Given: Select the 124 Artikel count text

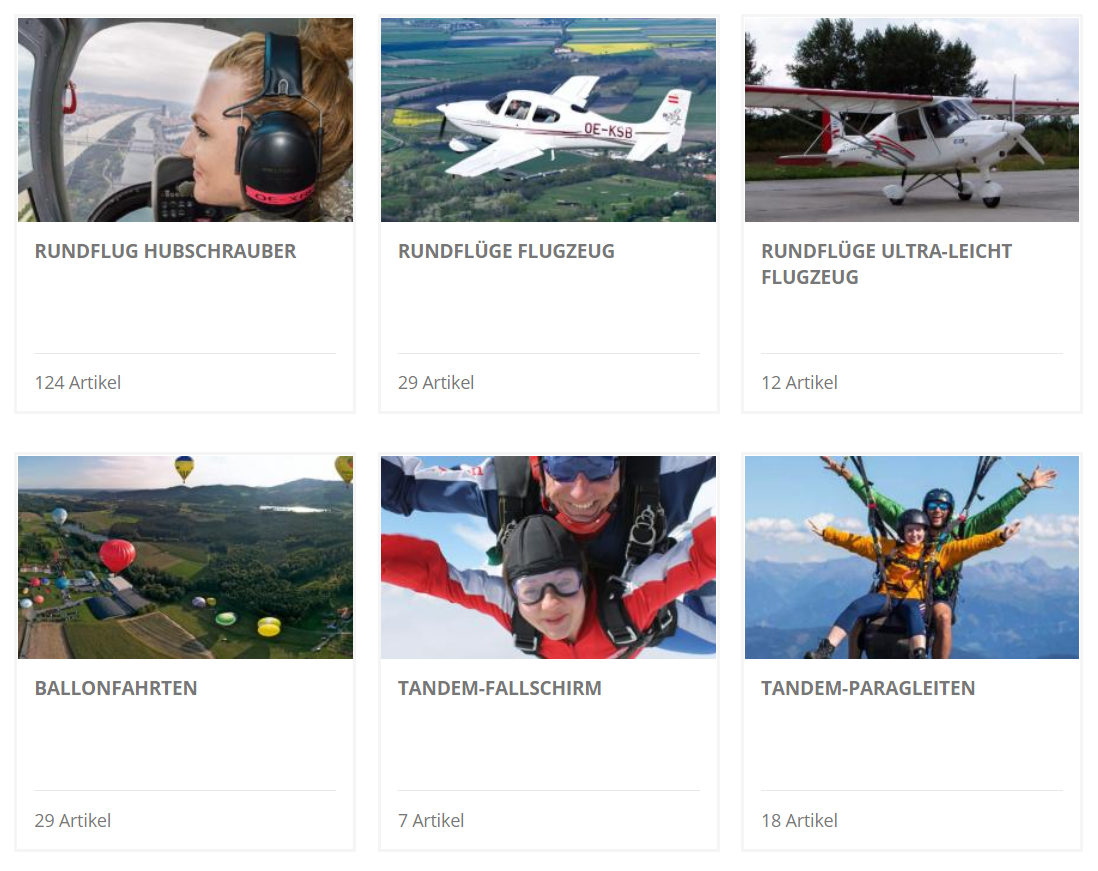Looking at the screenshot, I should click(x=78, y=382).
